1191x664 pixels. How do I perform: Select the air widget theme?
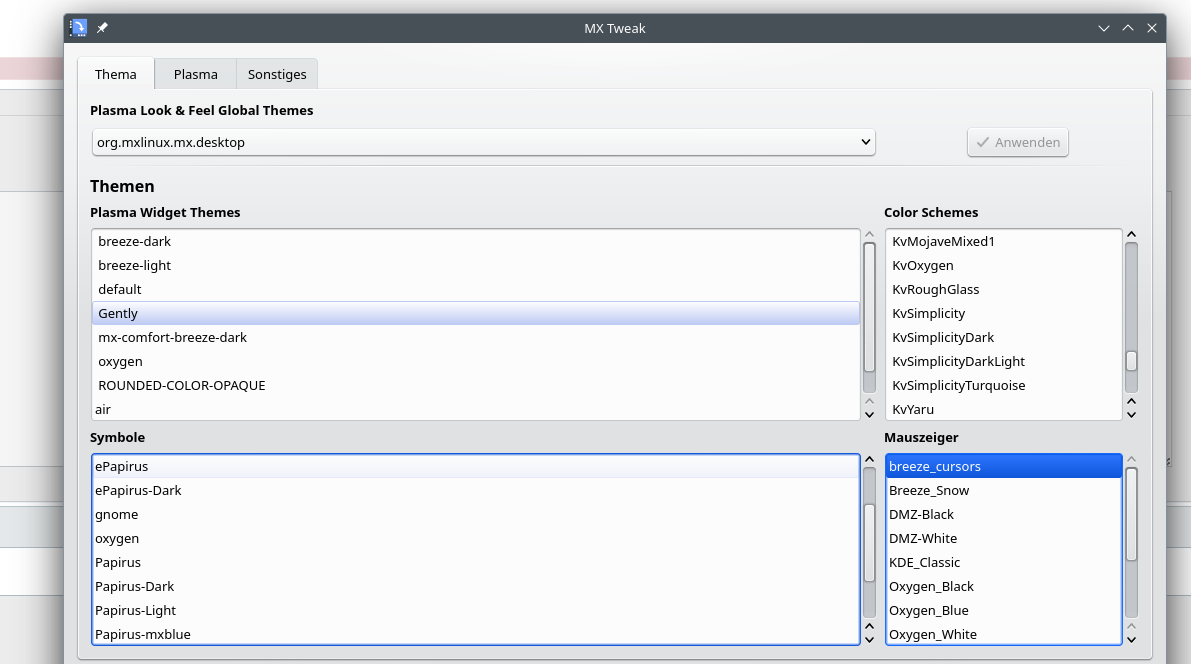pos(475,409)
